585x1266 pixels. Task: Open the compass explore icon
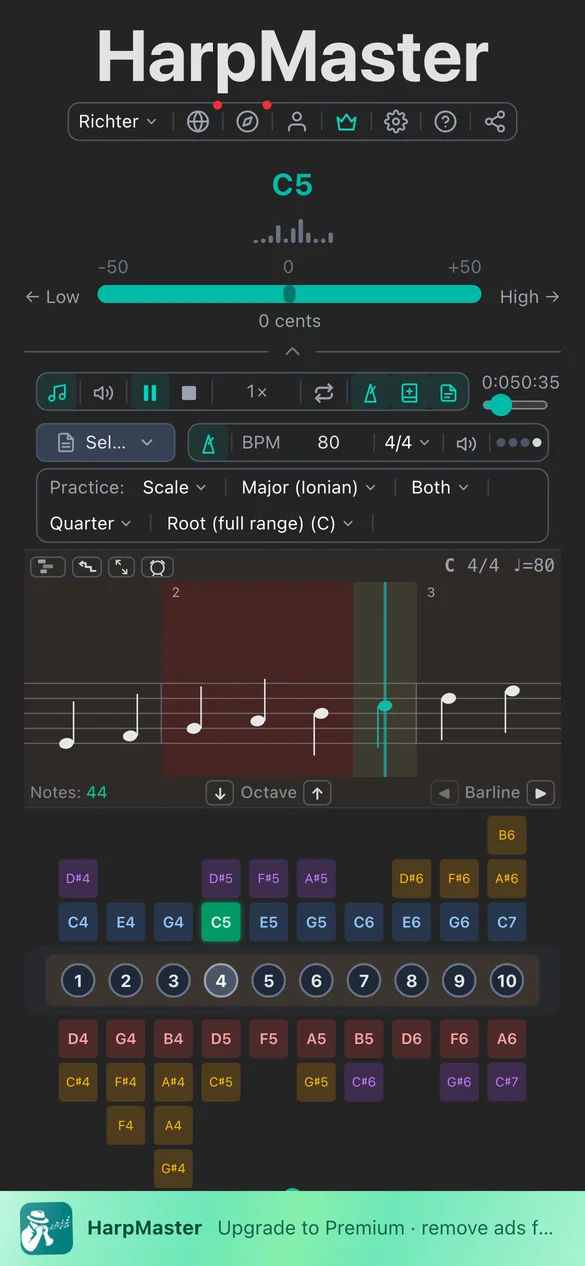[x=247, y=122]
